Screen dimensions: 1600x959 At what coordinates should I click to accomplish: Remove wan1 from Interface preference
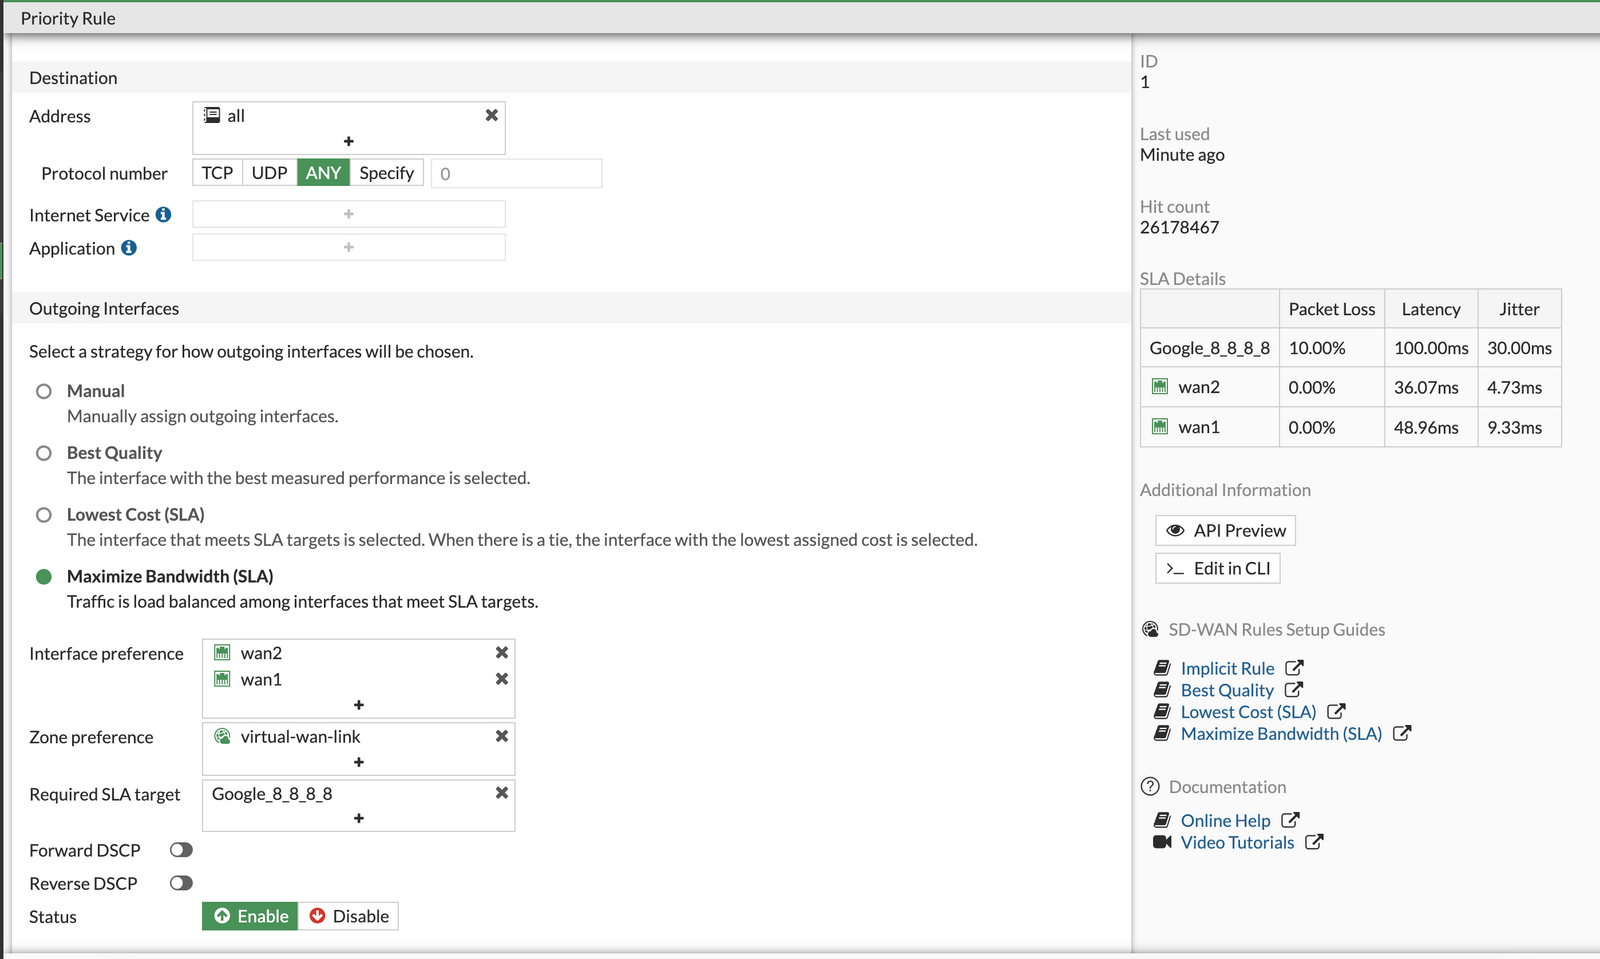point(500,679)
